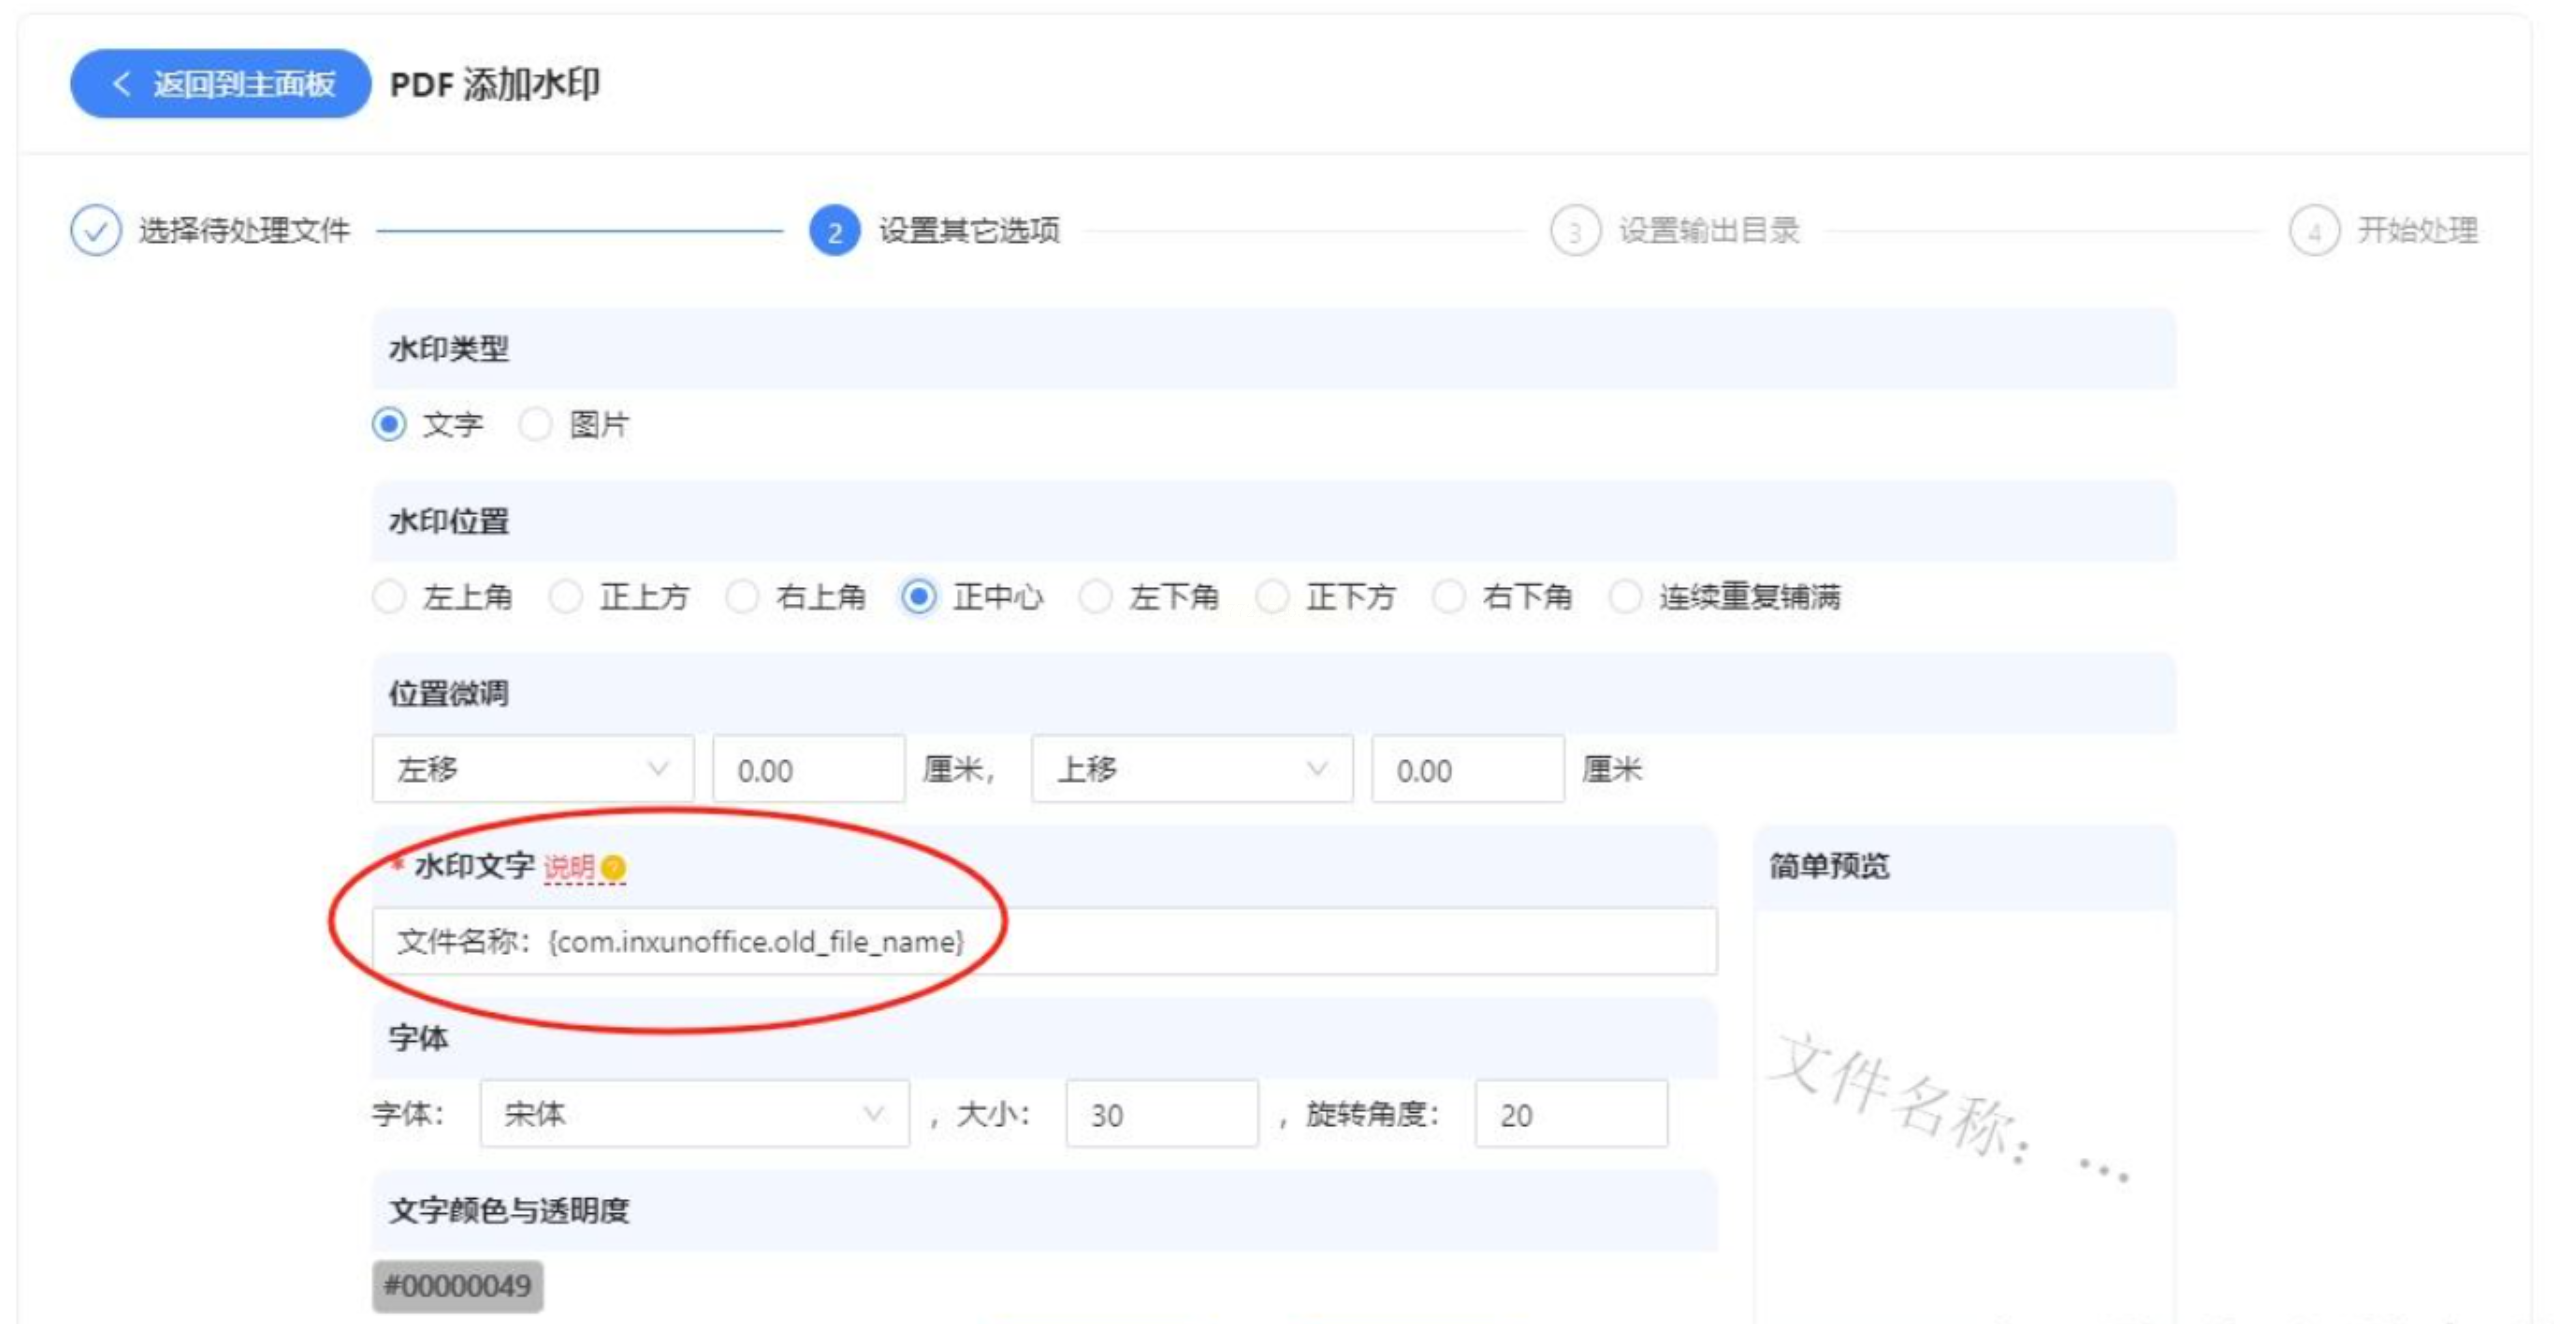
Task: Click the checkmark icon for 选择待处理文件 step
Action: (95, 231)
